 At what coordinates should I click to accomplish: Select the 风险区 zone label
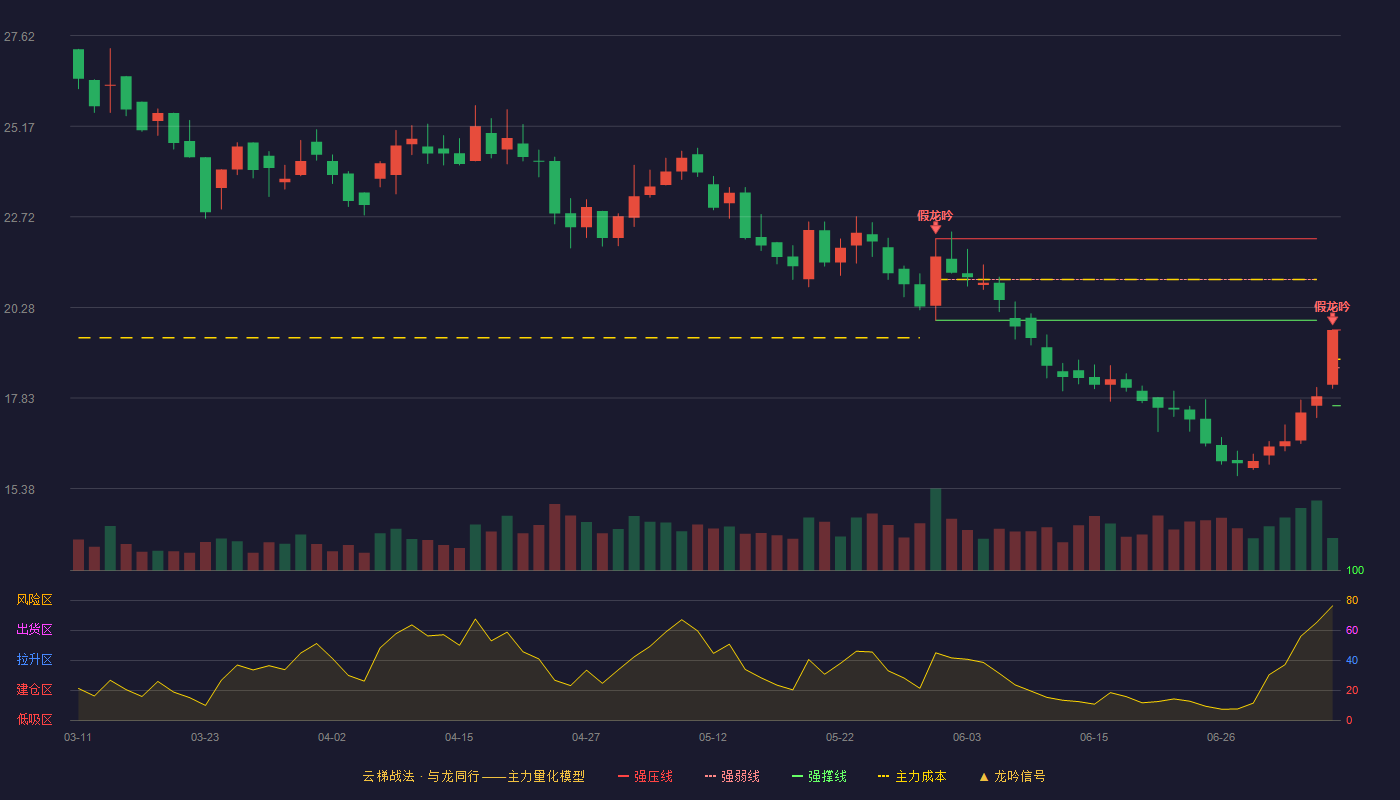pyautogui.click(x=34, y=600)
